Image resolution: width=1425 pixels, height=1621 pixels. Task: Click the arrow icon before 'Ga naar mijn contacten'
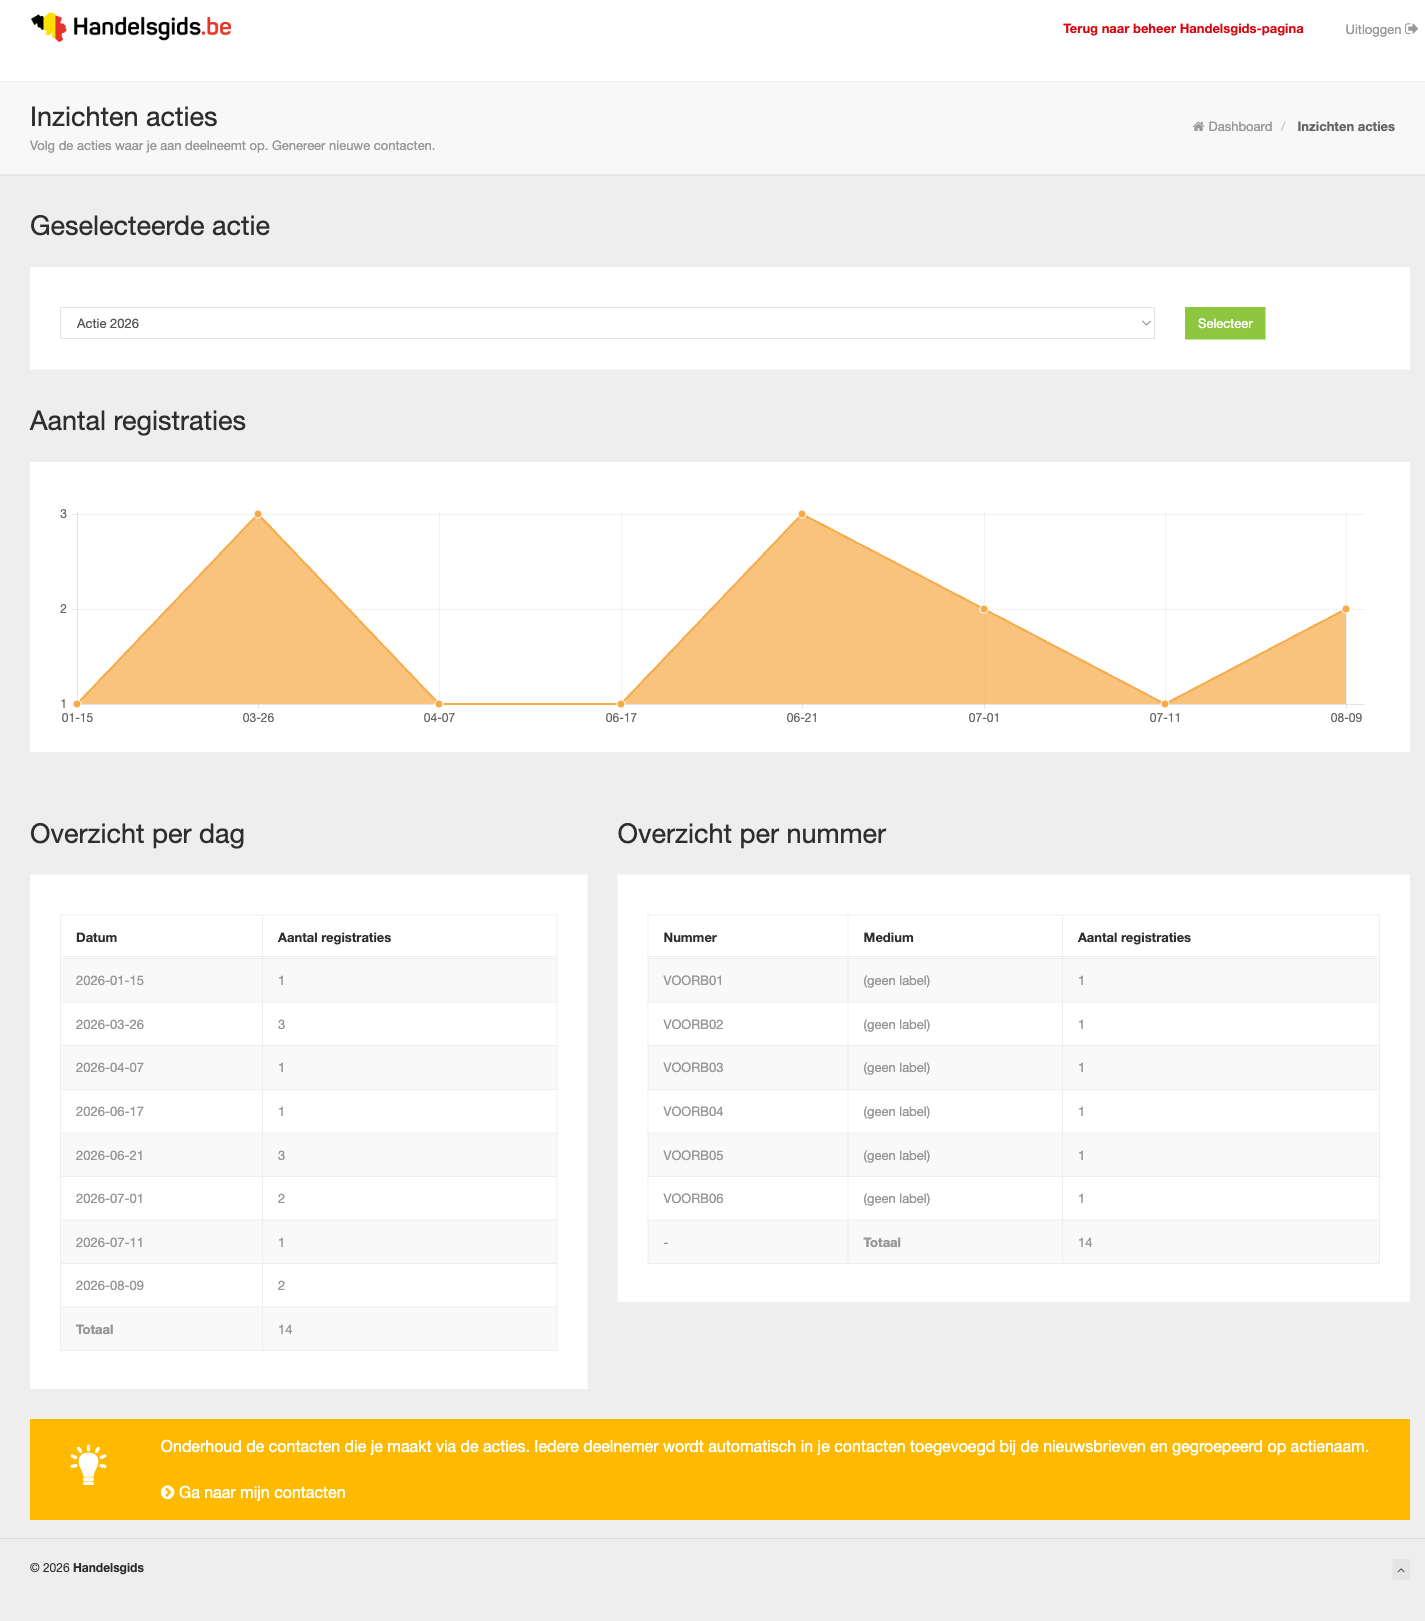168,1492
